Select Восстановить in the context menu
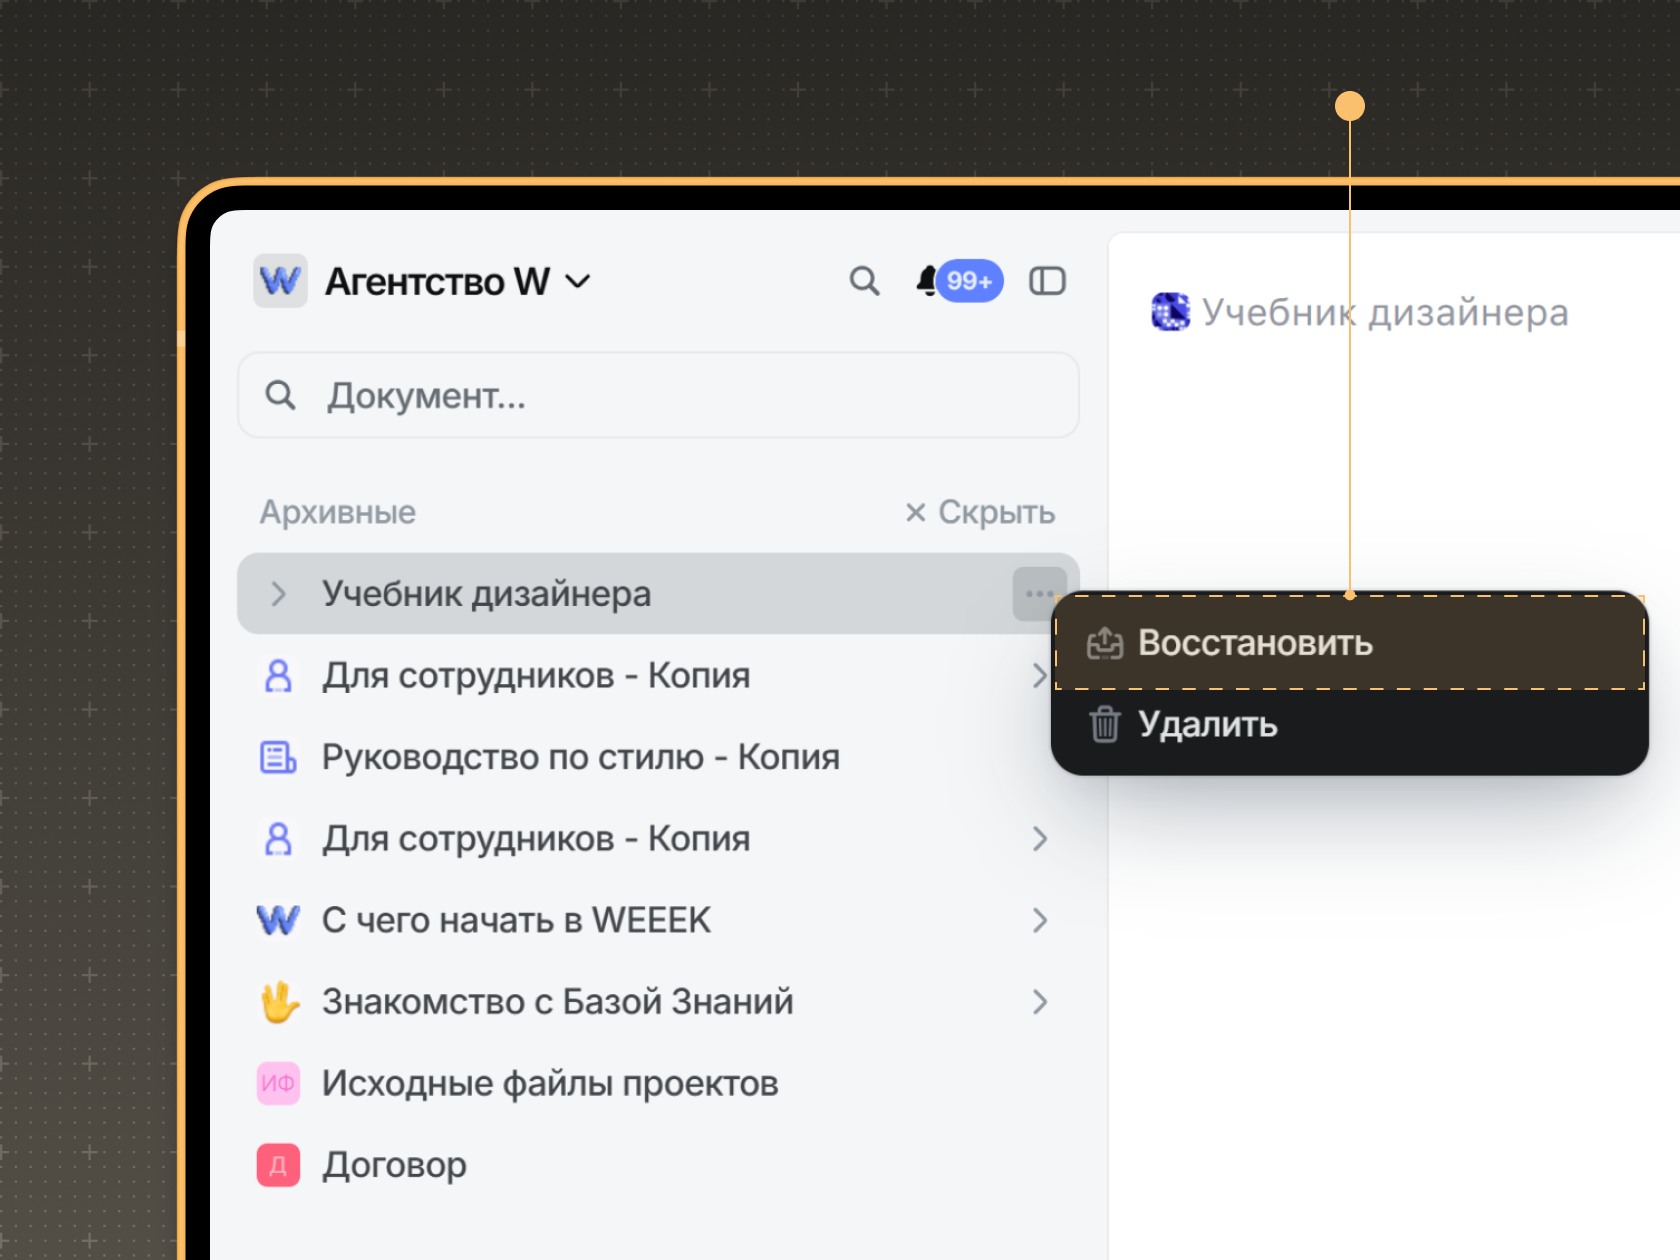This screenshot has height=1260, width=1680. click(x=1254, y=643)
